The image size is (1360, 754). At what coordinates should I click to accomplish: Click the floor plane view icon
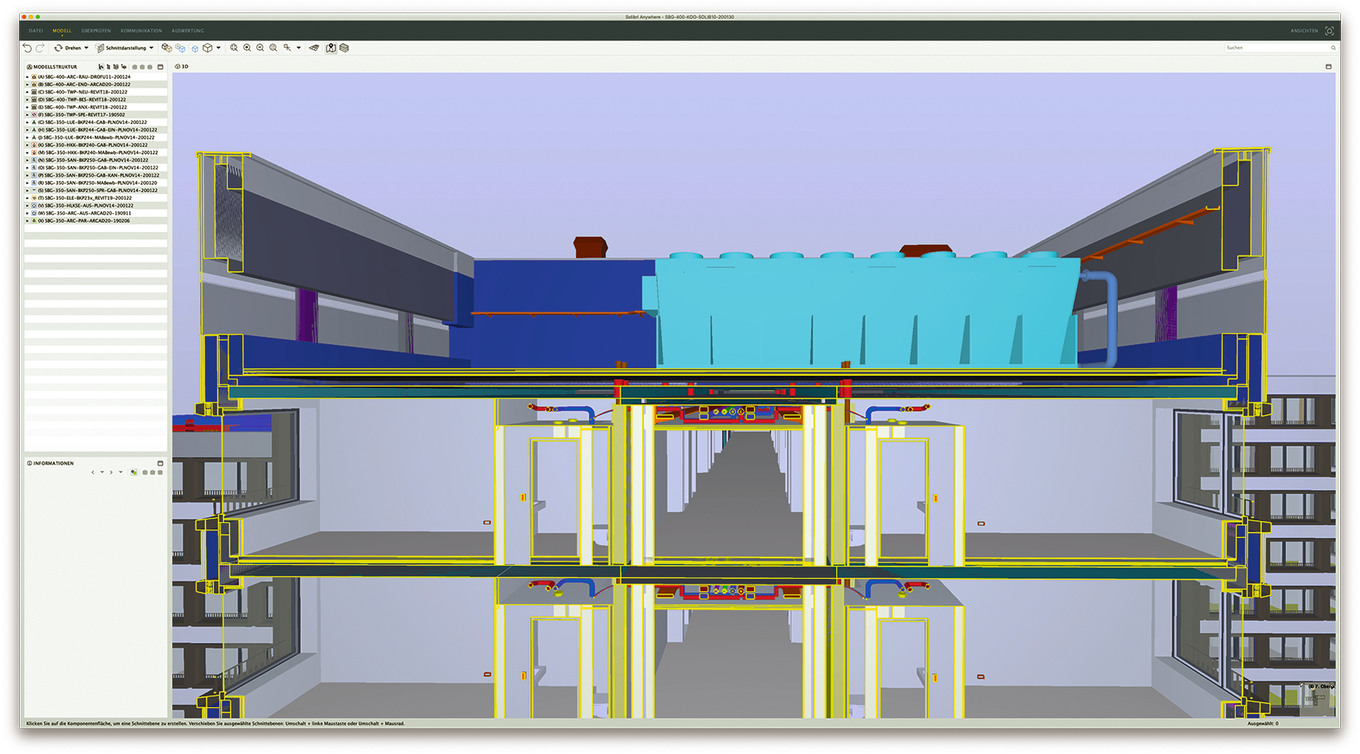click(314, 48)
